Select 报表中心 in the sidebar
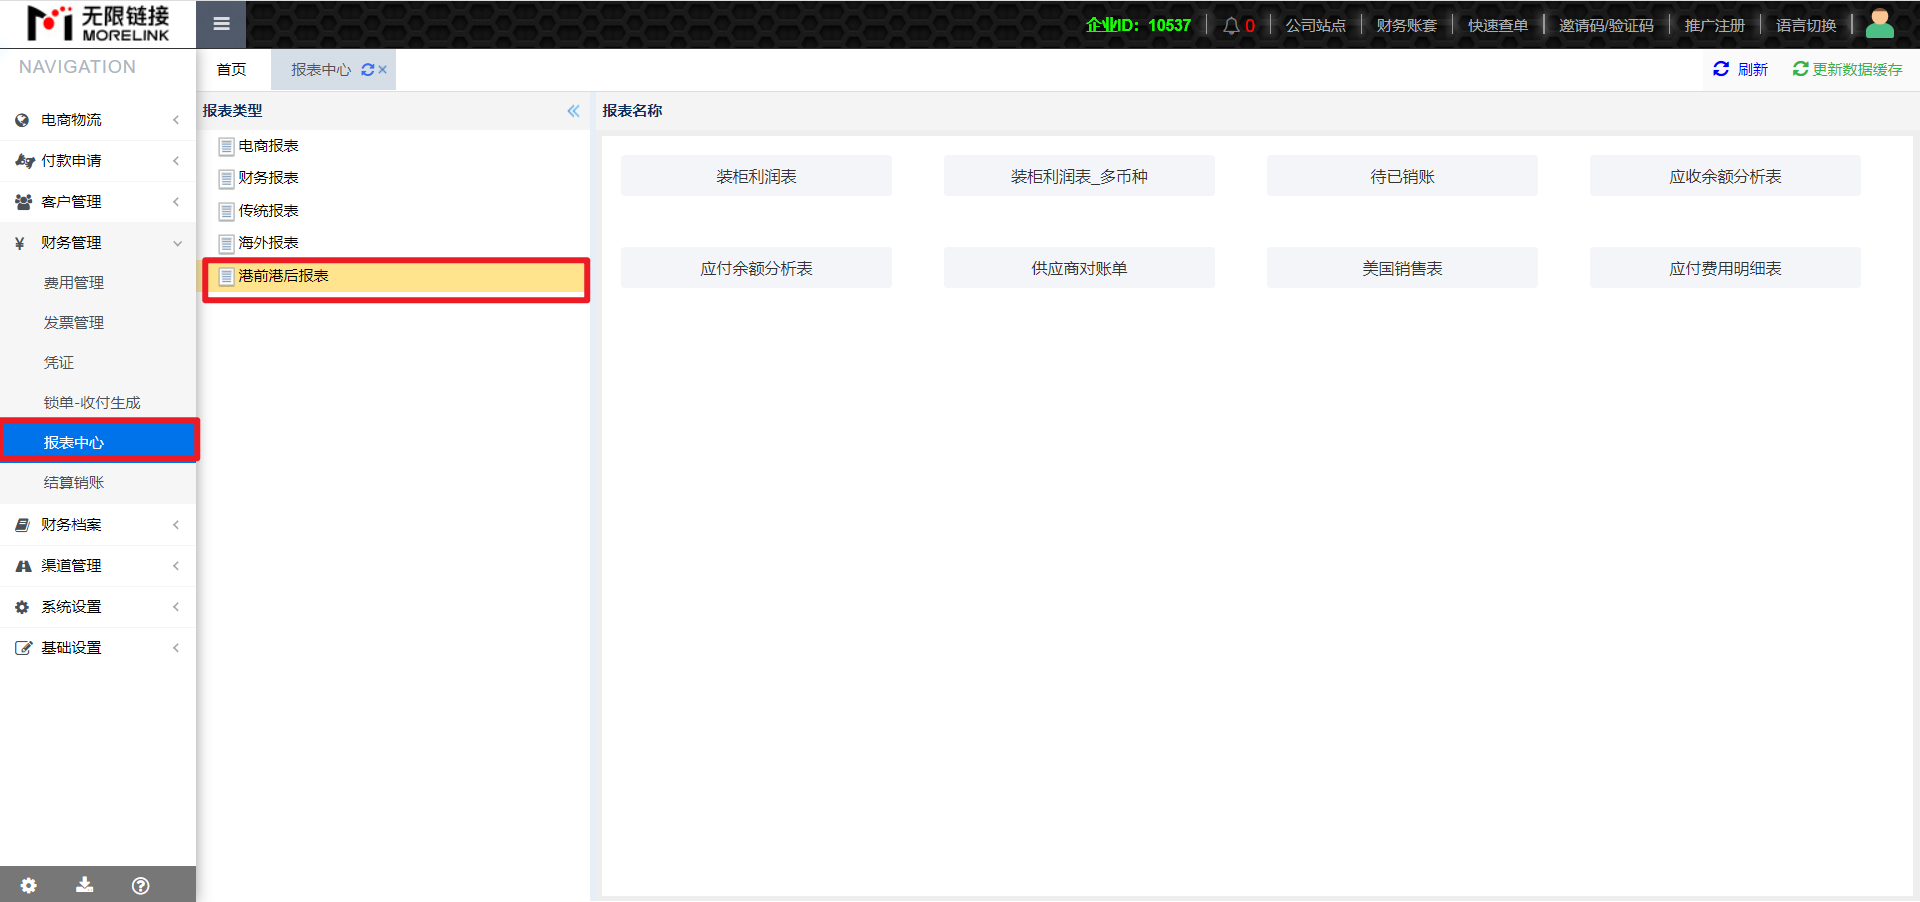This screenshot has height=902, width=1920. pyautogui.click(x=99, y=442)
